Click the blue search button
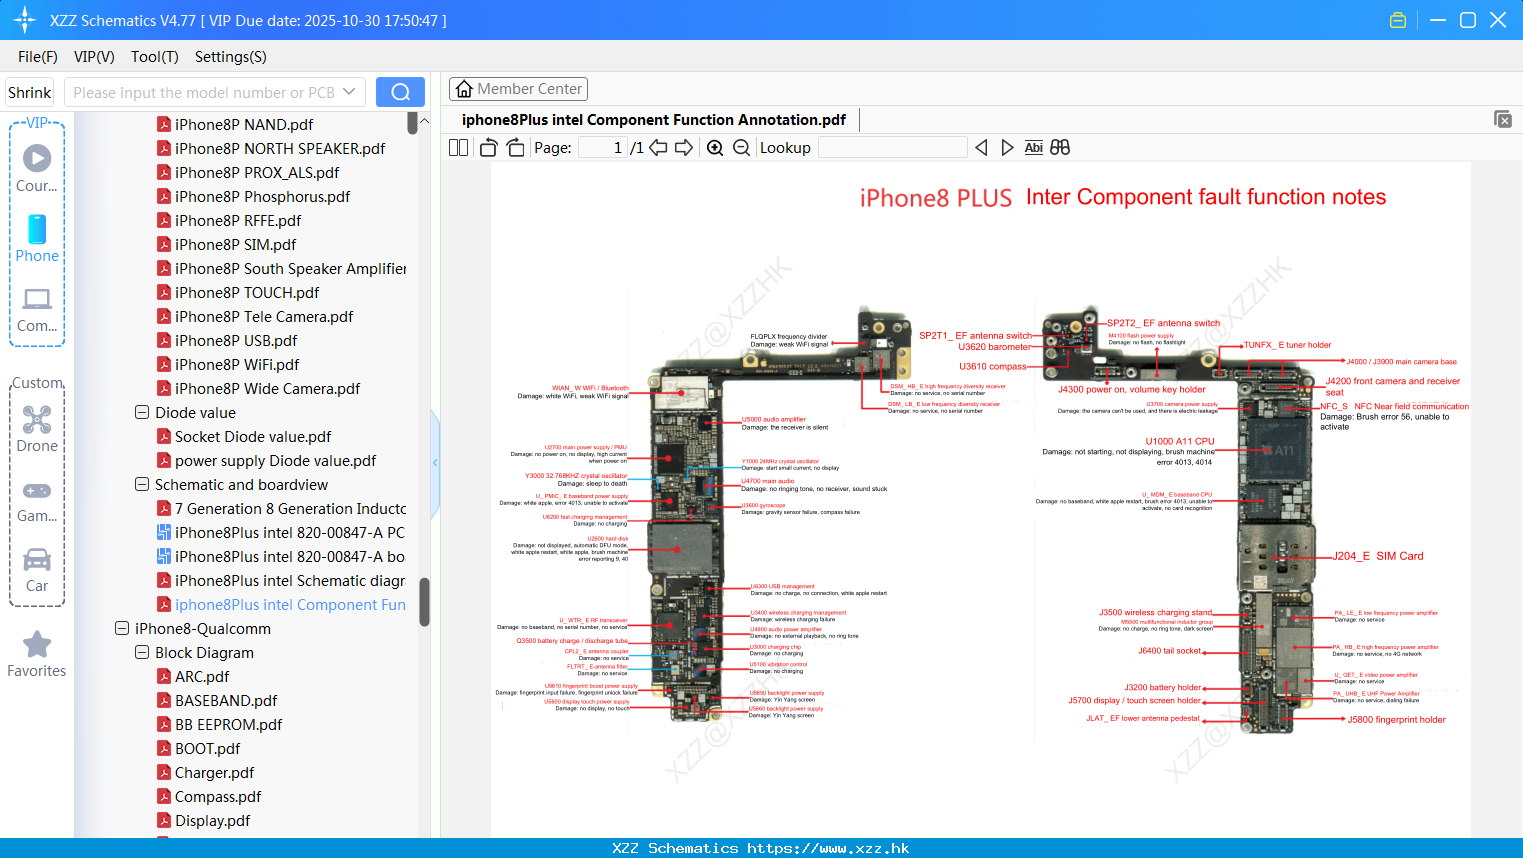This screenshot has width=1523, height=858. click(x=400, y=92)
